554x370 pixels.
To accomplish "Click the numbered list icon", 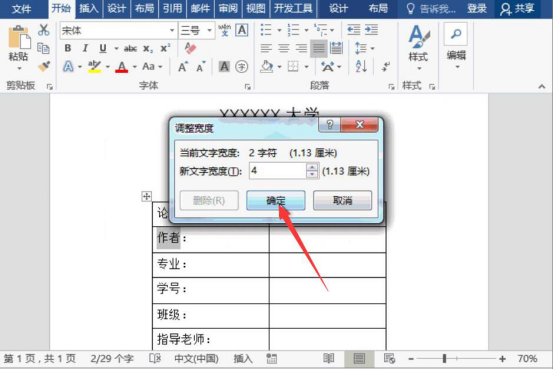I will click(x=293, y=30).
